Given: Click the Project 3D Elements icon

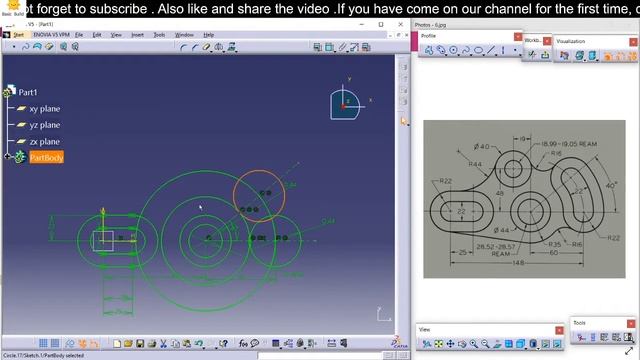Looking at the screenshot, I should (x=231, y=47).
